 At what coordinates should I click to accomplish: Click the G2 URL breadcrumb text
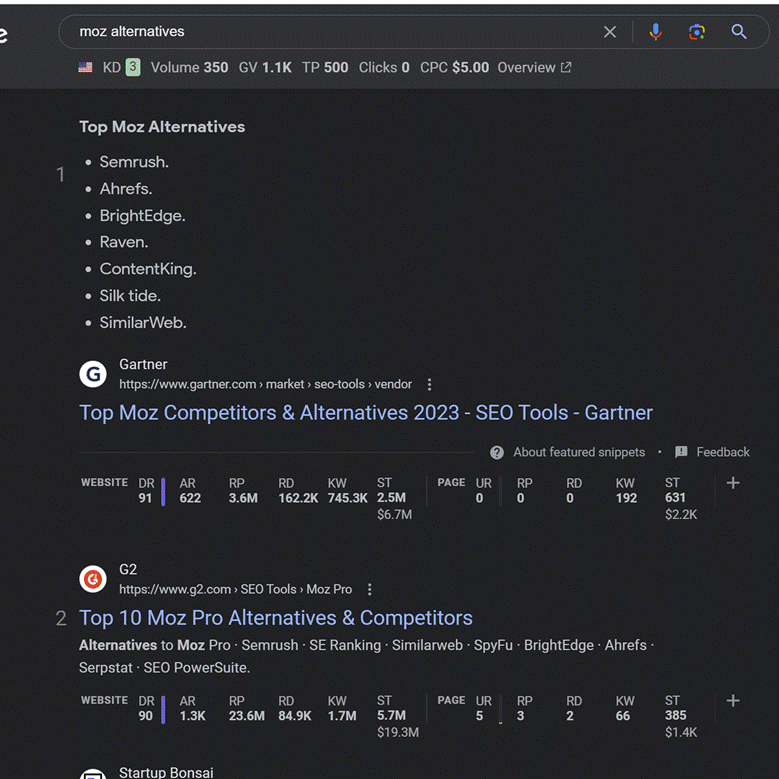235,590
